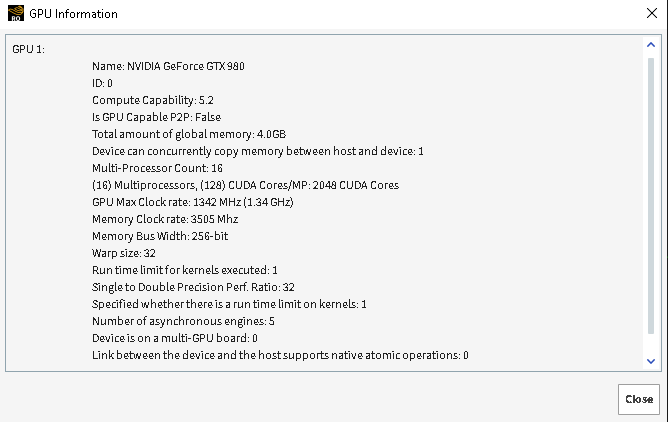Screen dimensions: 668x422
Task: Click the Multi-Processor Count: 16 line
Action: point(157,168)
